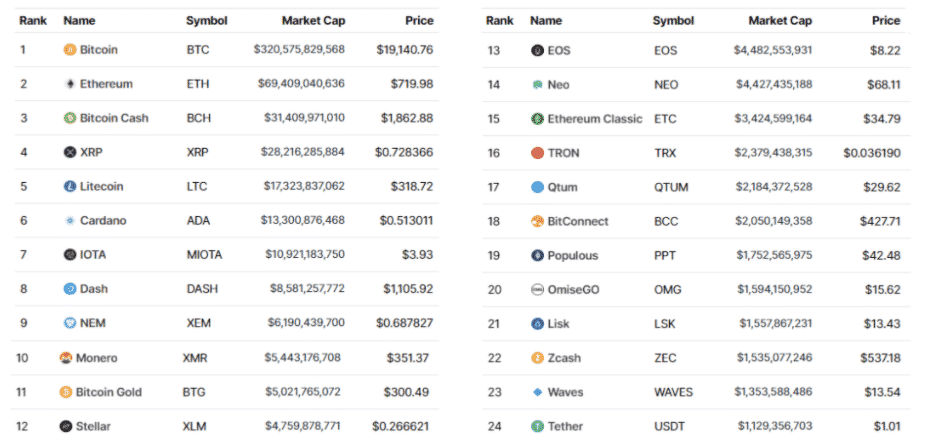This screenshot has height=447, width=937.
Task: Open the BitConnect name link
Action: [578, 221]
